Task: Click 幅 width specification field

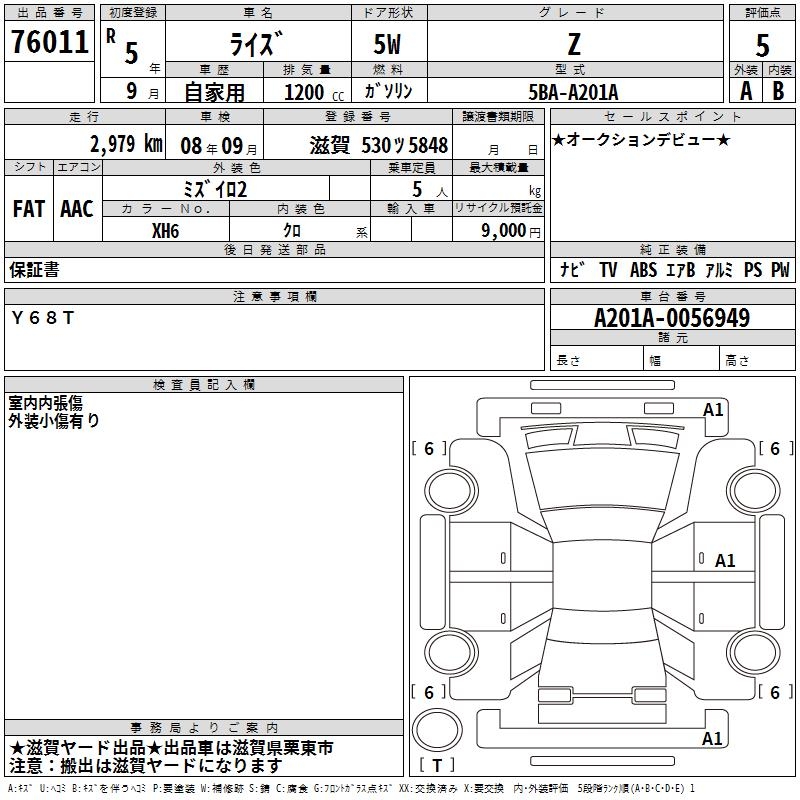Action: 681,360
